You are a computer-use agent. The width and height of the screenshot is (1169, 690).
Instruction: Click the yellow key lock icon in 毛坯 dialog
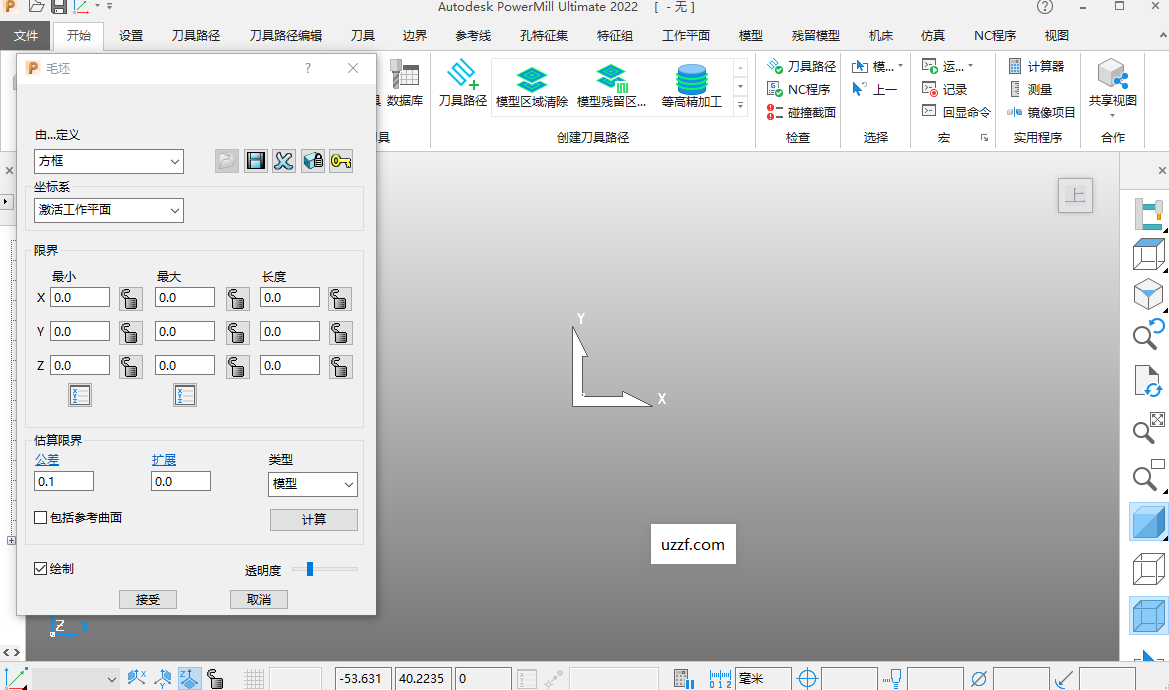pos(341,160)
